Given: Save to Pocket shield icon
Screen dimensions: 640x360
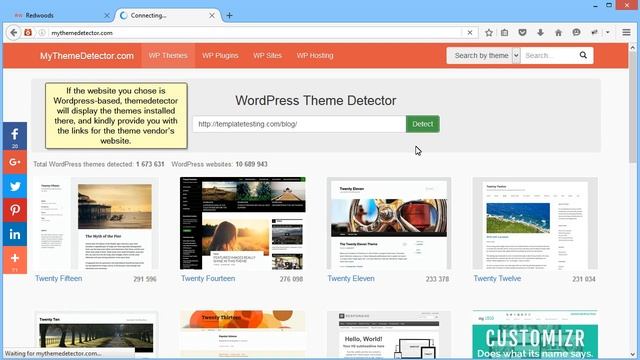Looking at the screenshot, I should (522, 33).
